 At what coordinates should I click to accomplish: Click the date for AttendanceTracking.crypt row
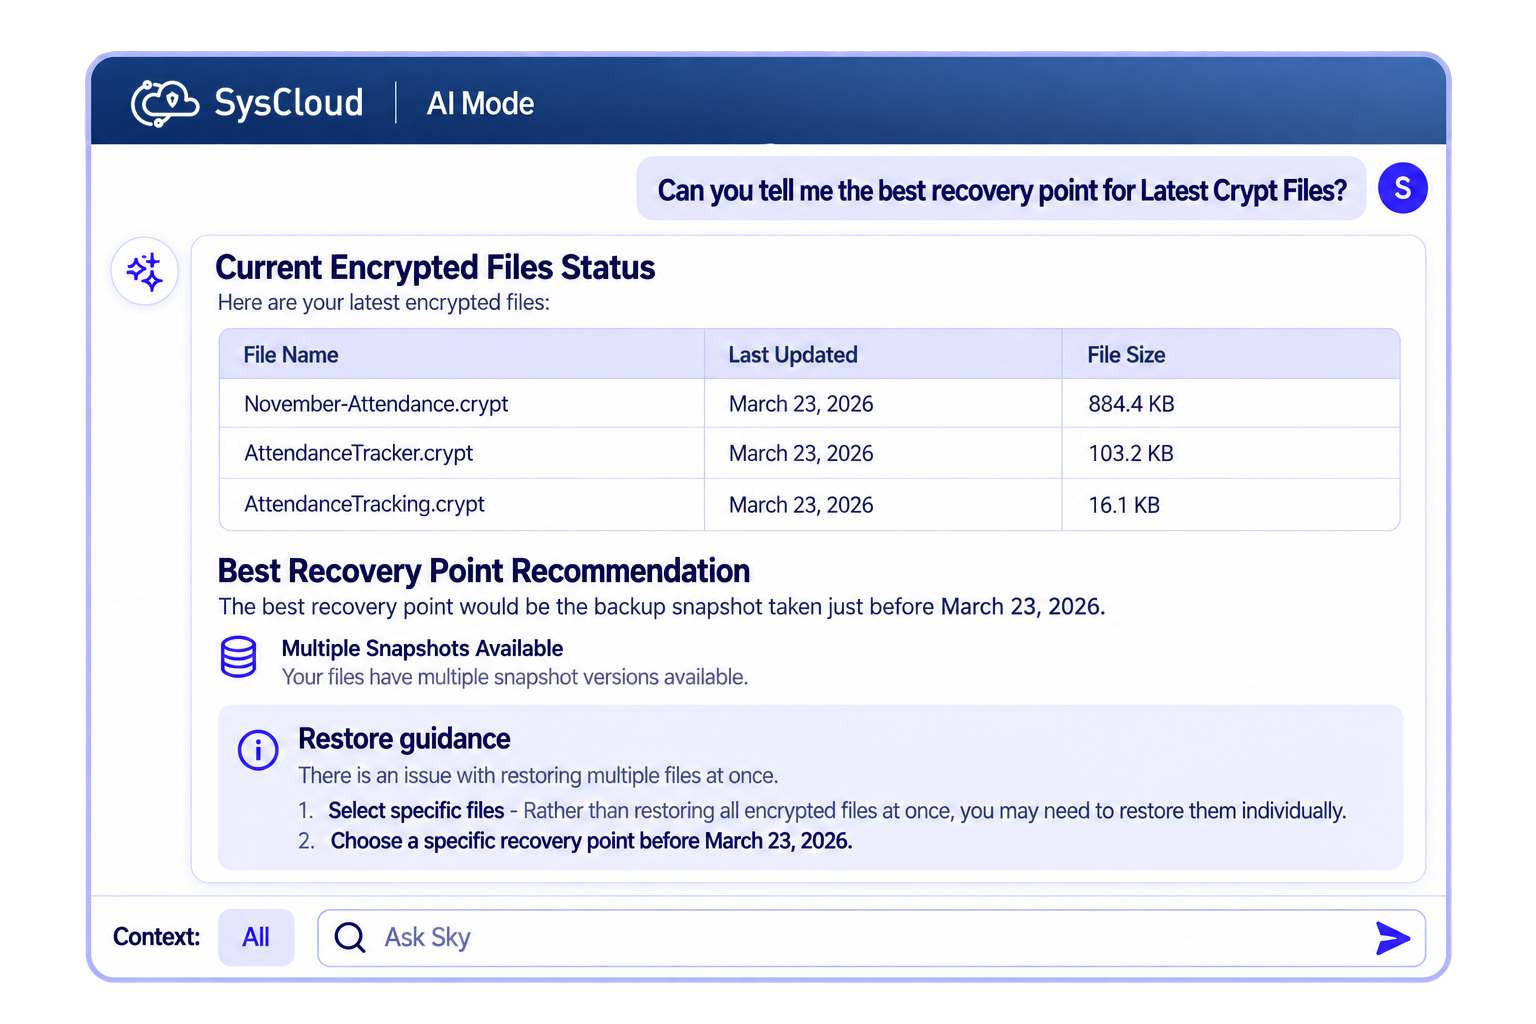pos(801,505)
